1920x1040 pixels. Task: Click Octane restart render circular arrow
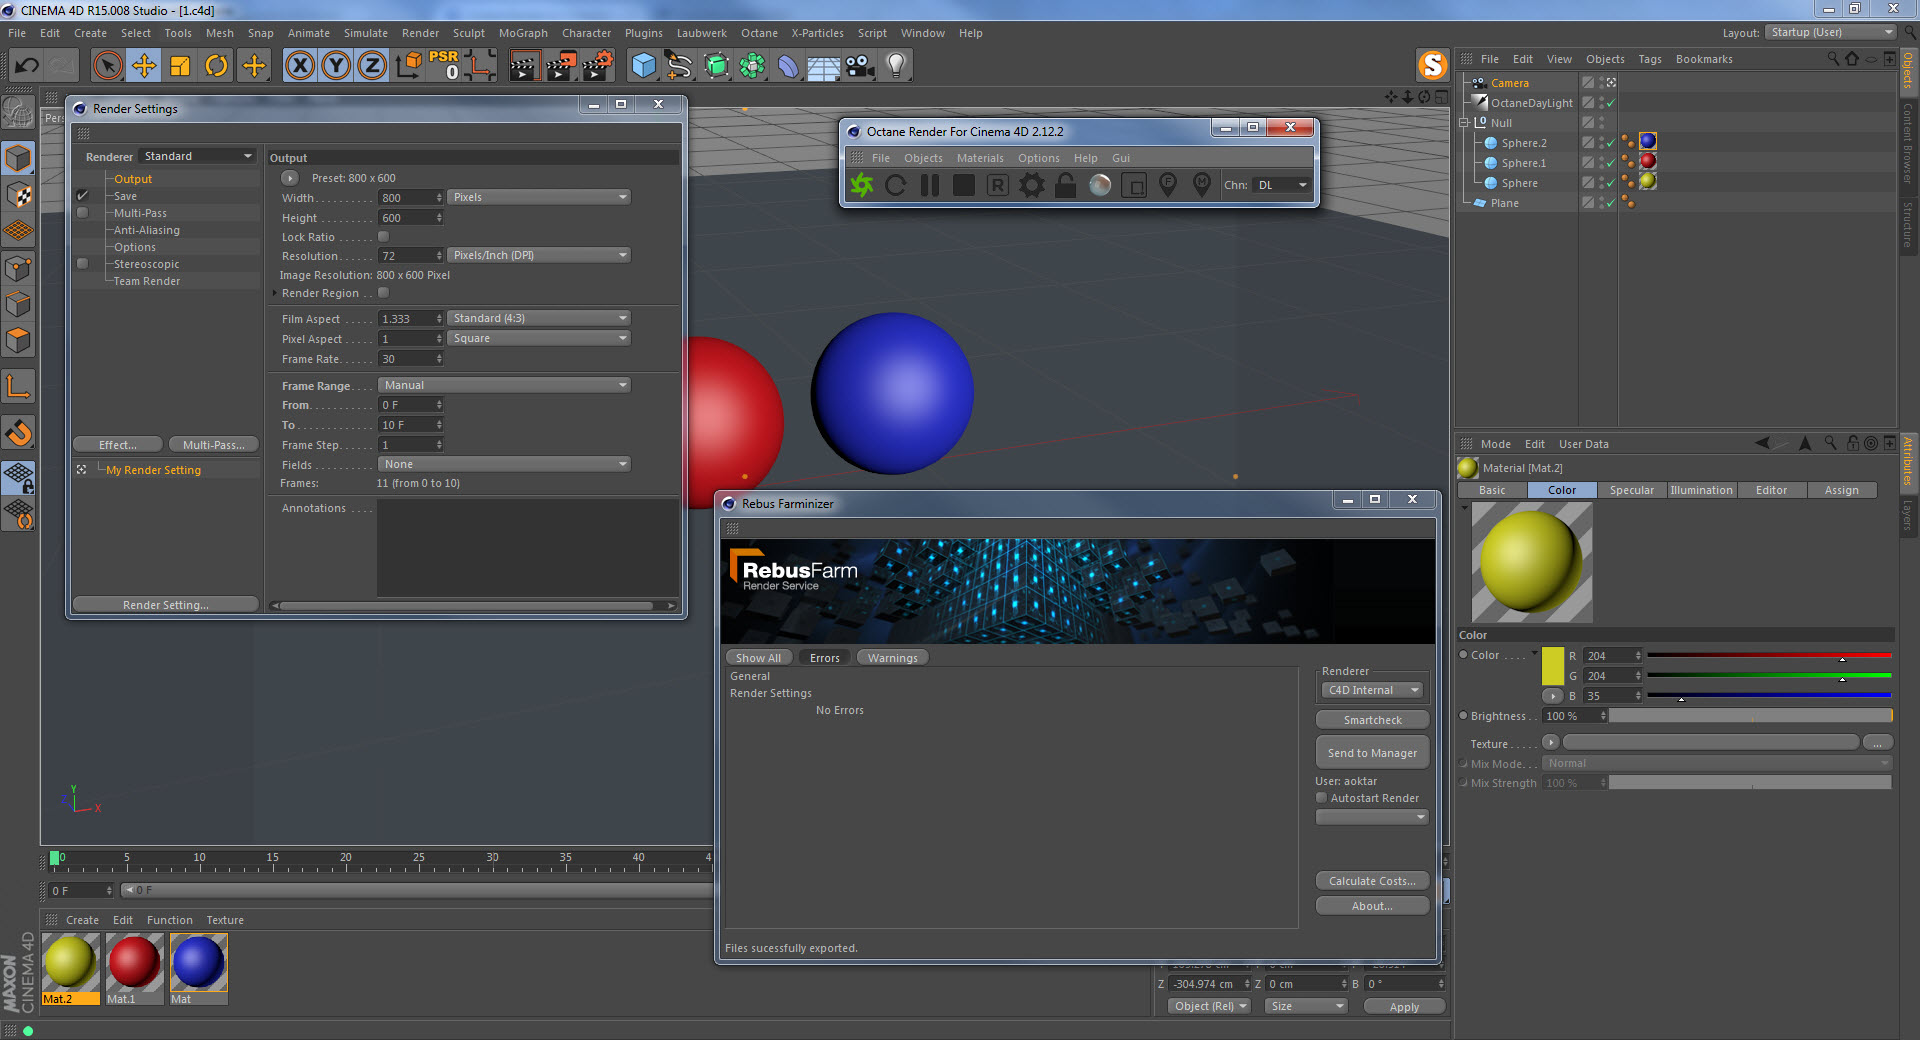(x=896, y=185)
